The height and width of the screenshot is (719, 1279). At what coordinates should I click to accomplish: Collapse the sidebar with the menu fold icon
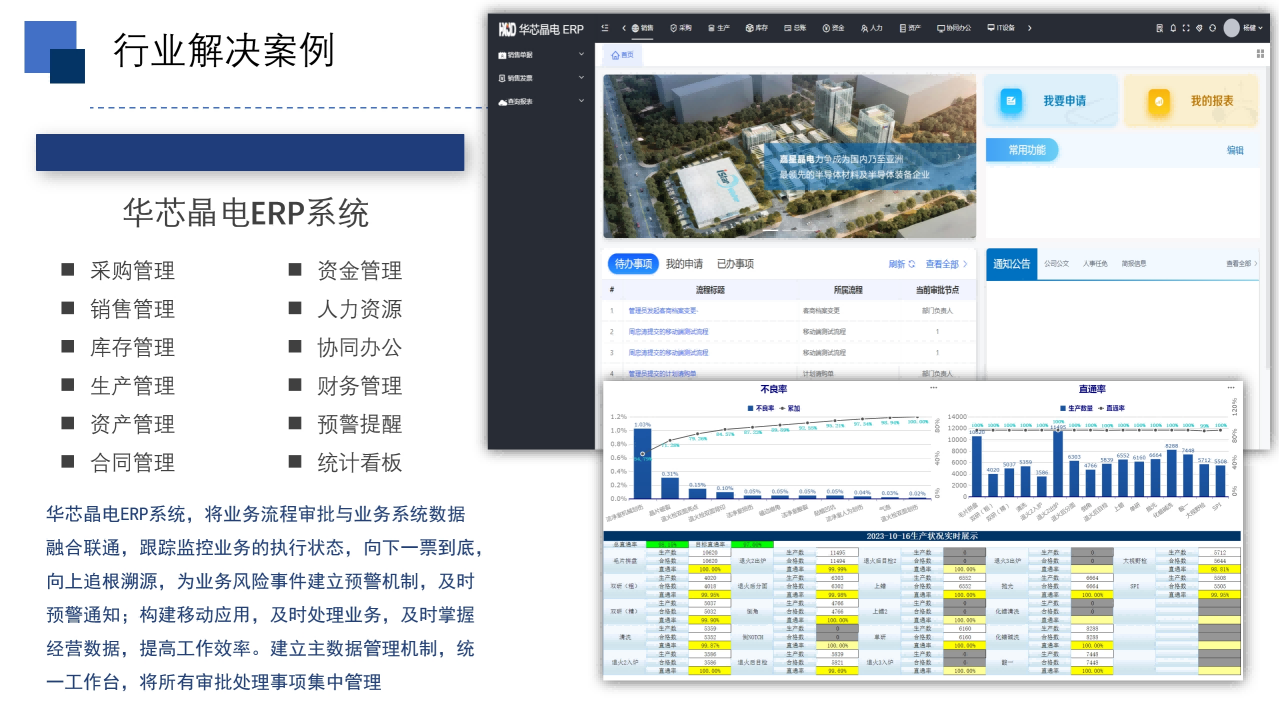pos(605,29)
